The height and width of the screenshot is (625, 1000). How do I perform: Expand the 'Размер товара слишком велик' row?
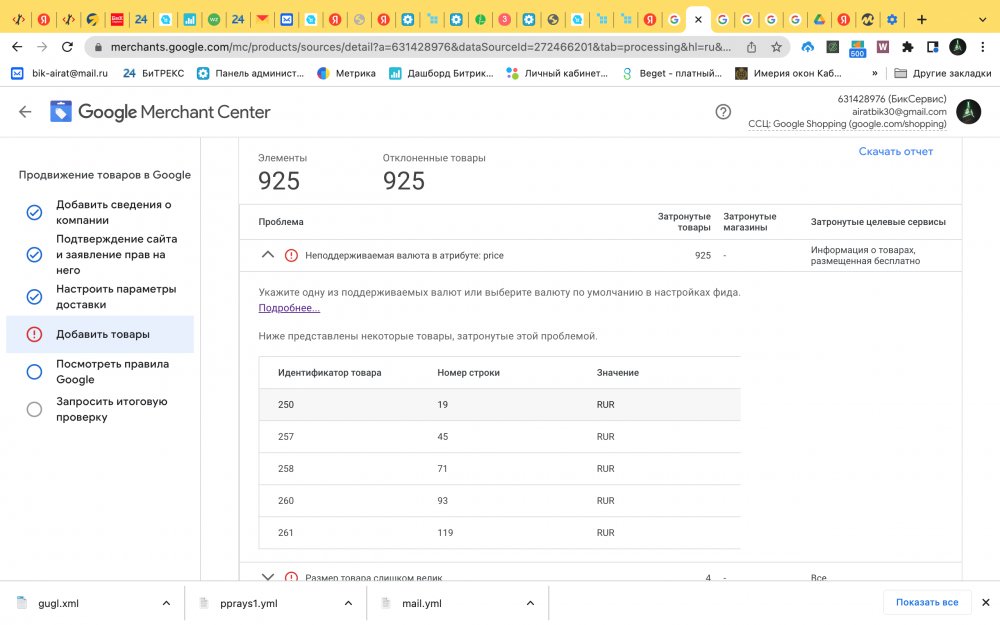tap(267, 577)
